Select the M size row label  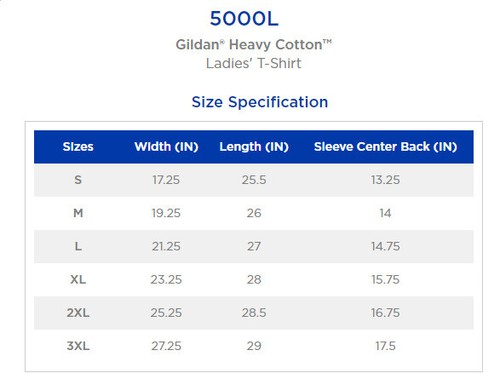[x=78, y=213]
